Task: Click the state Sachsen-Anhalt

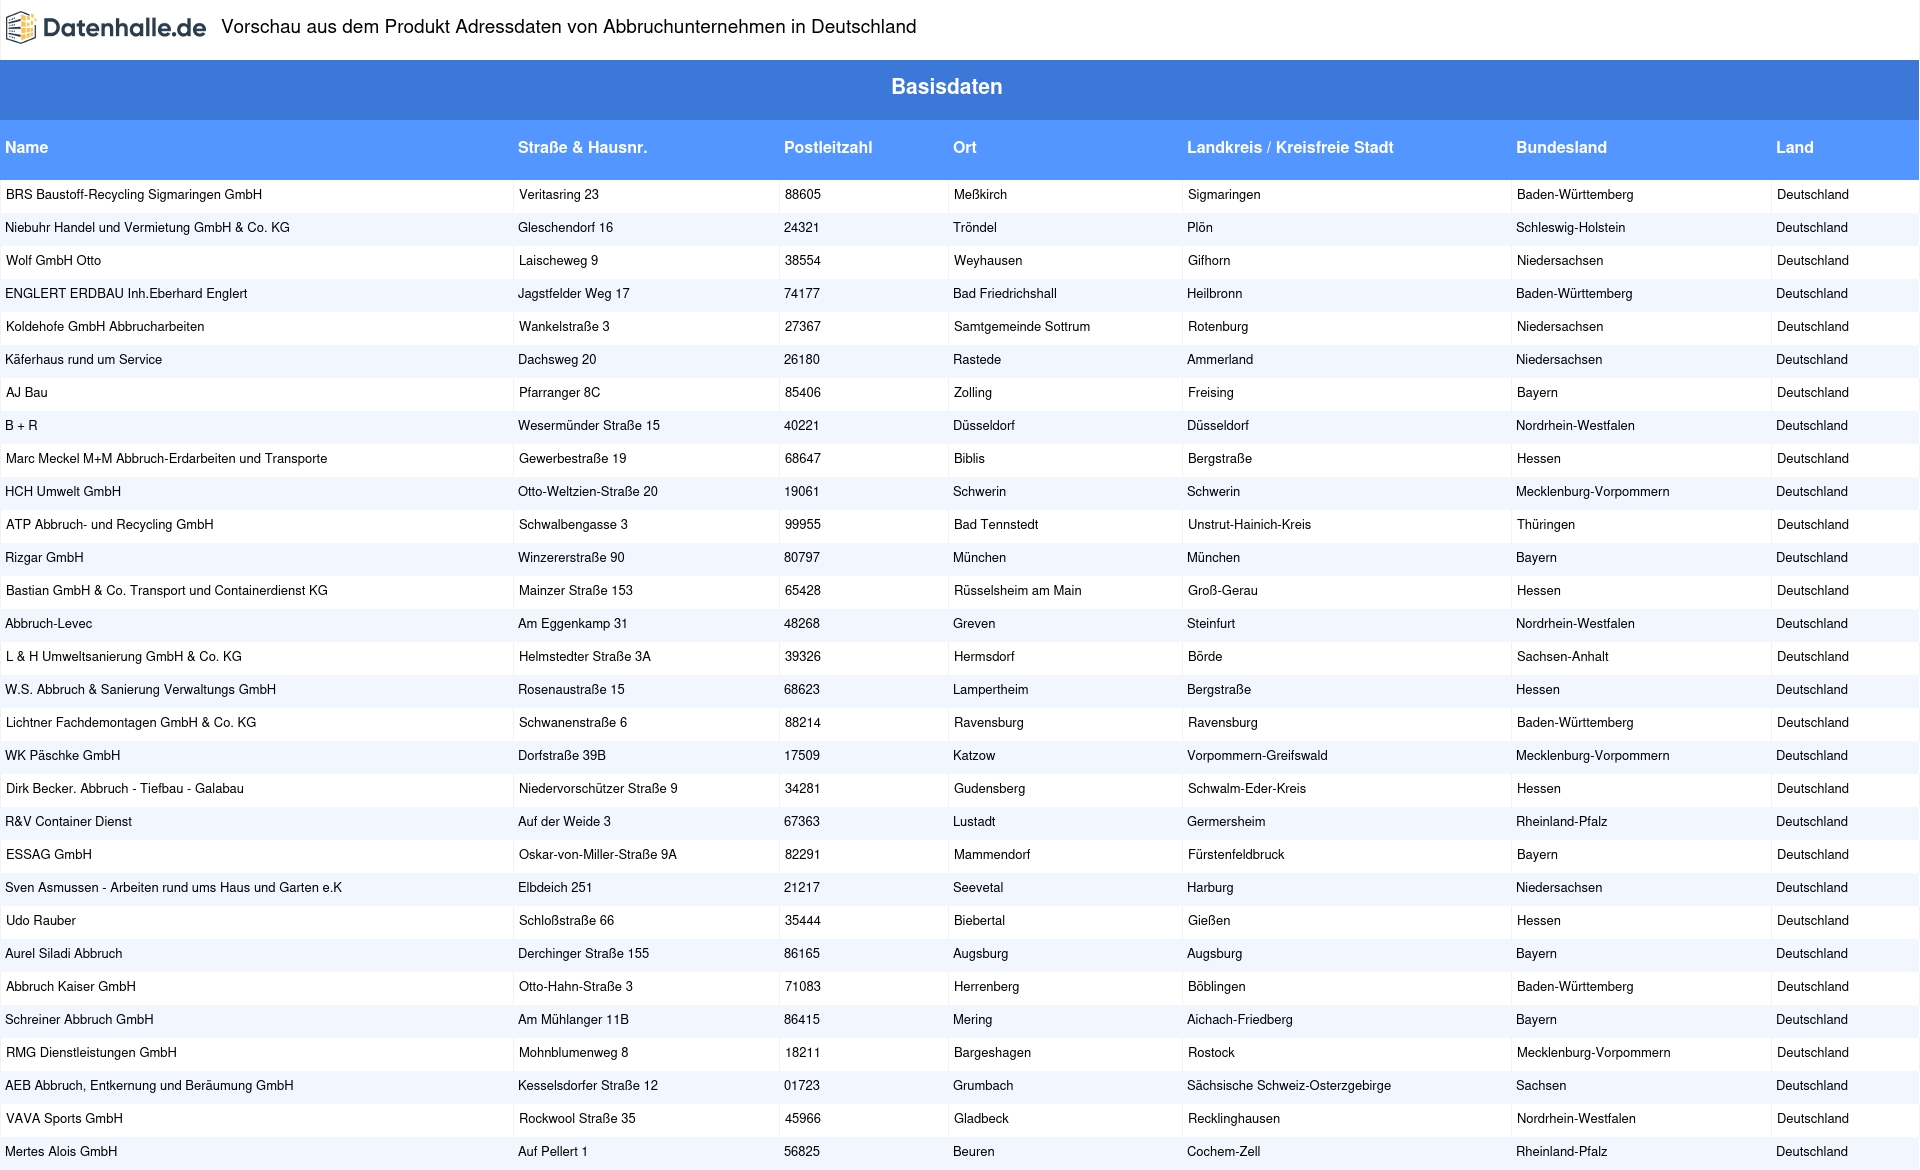Action: [1563, 657]
